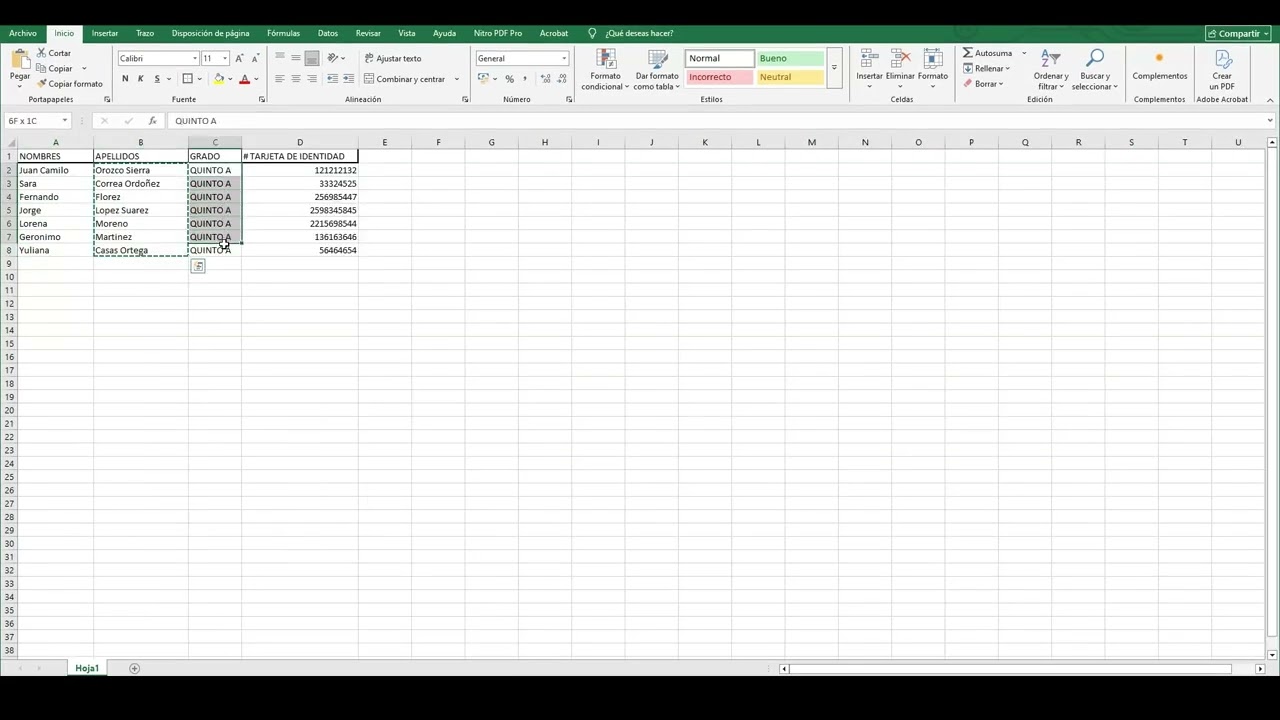1280x720 pixels.
Task: Open Combinar y centrar dropdown arrow
Action: [x=457, y=79]
